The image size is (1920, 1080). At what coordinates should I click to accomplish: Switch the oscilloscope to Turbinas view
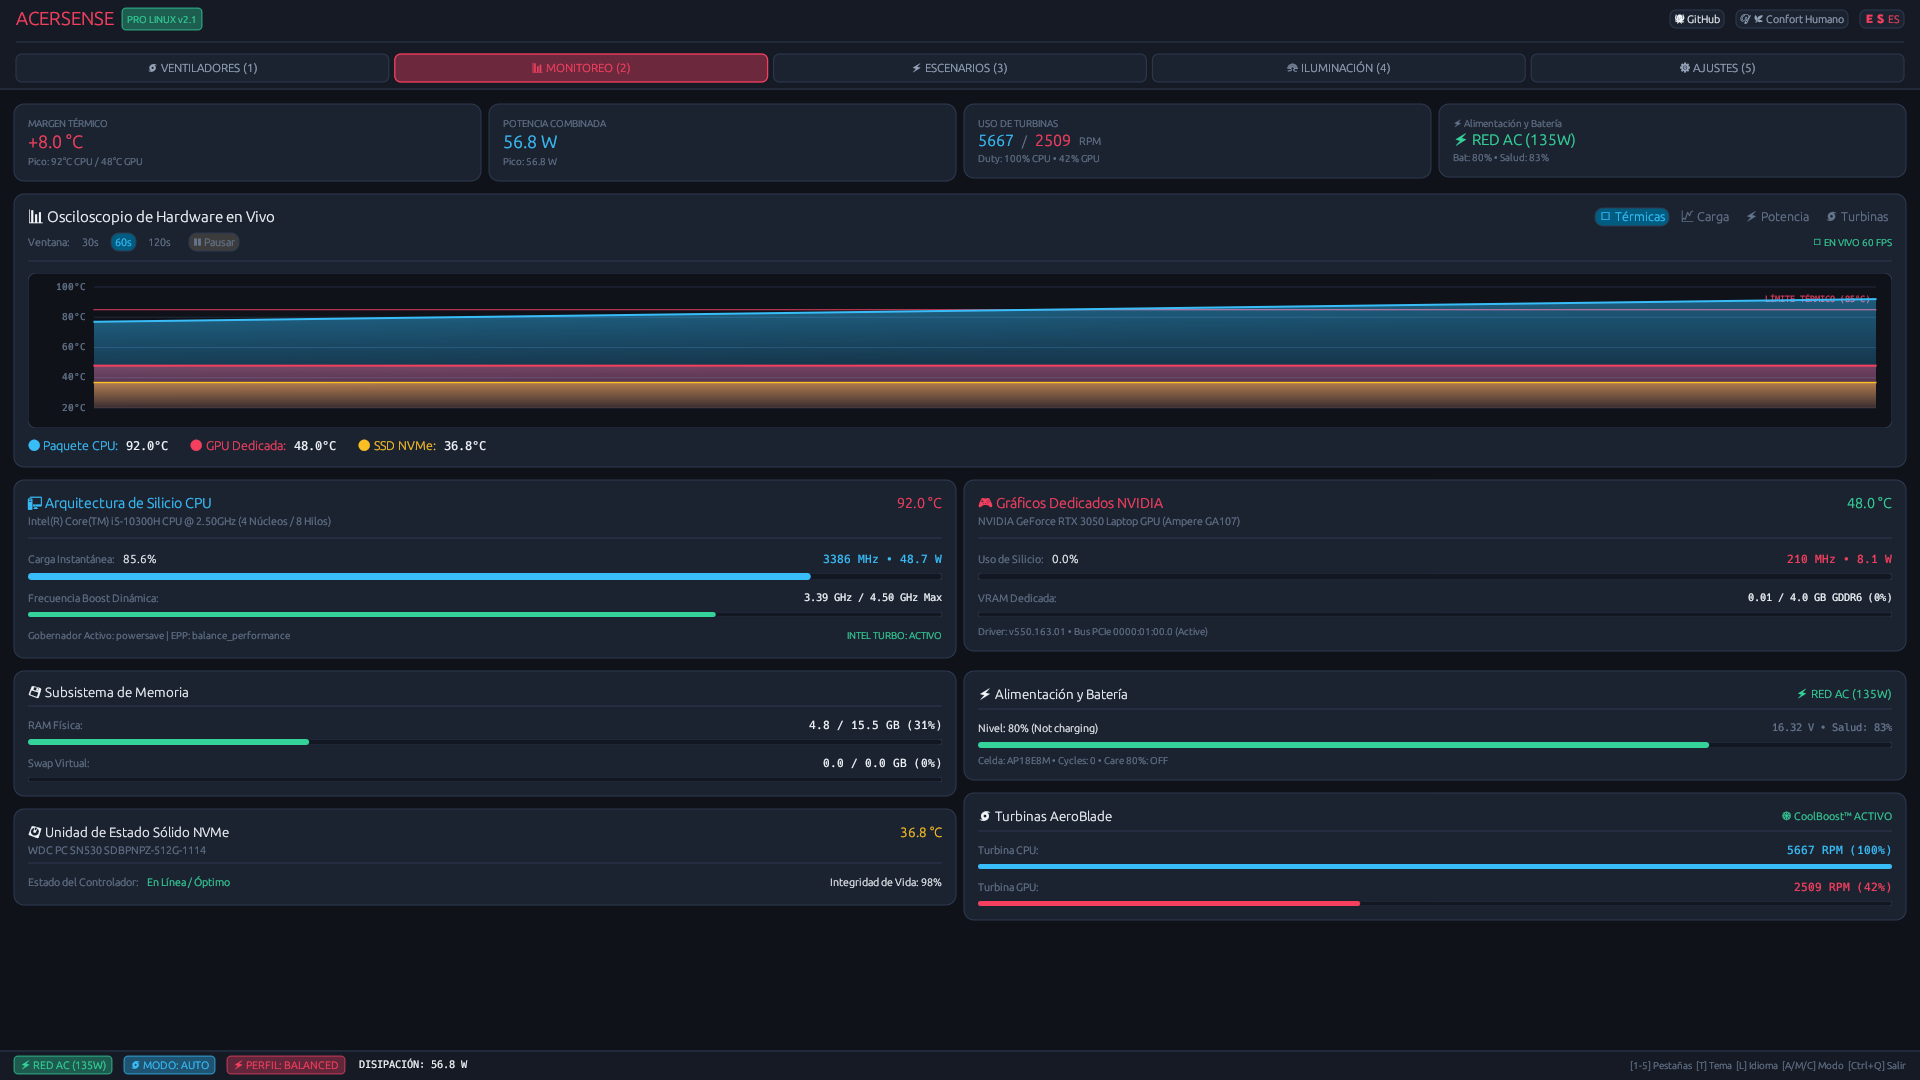(1857, 217)
